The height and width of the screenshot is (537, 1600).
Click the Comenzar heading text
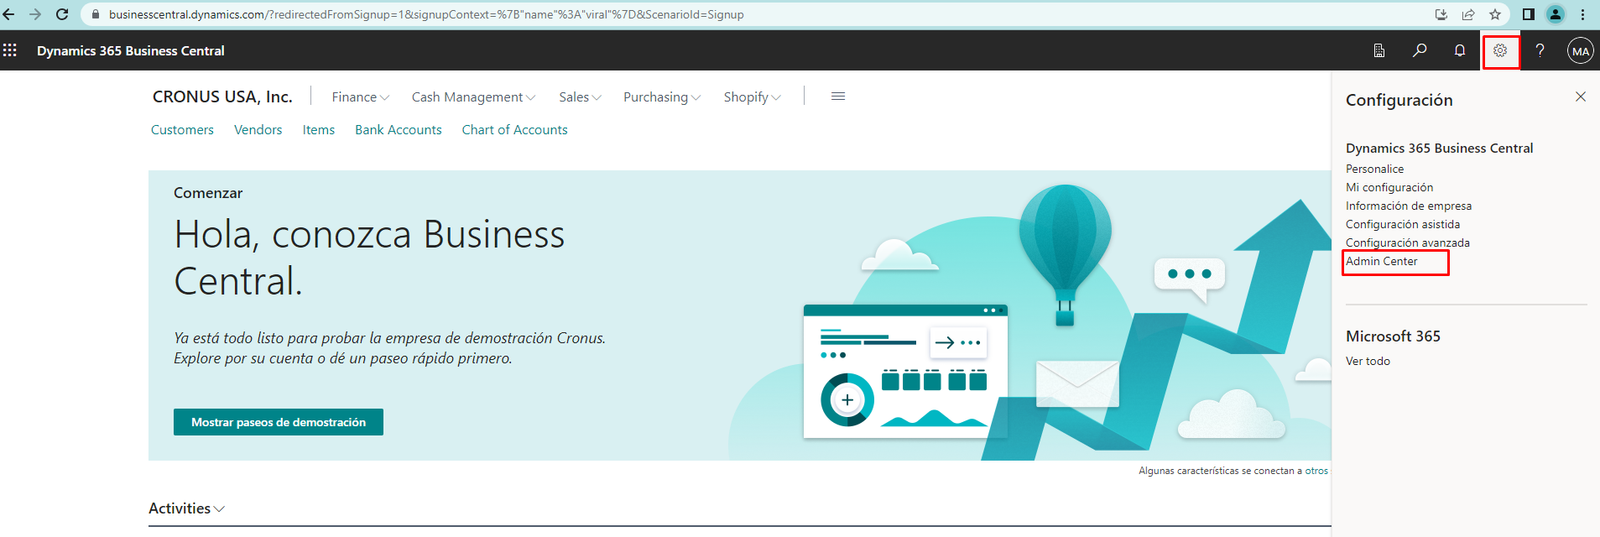coord(208,193)
